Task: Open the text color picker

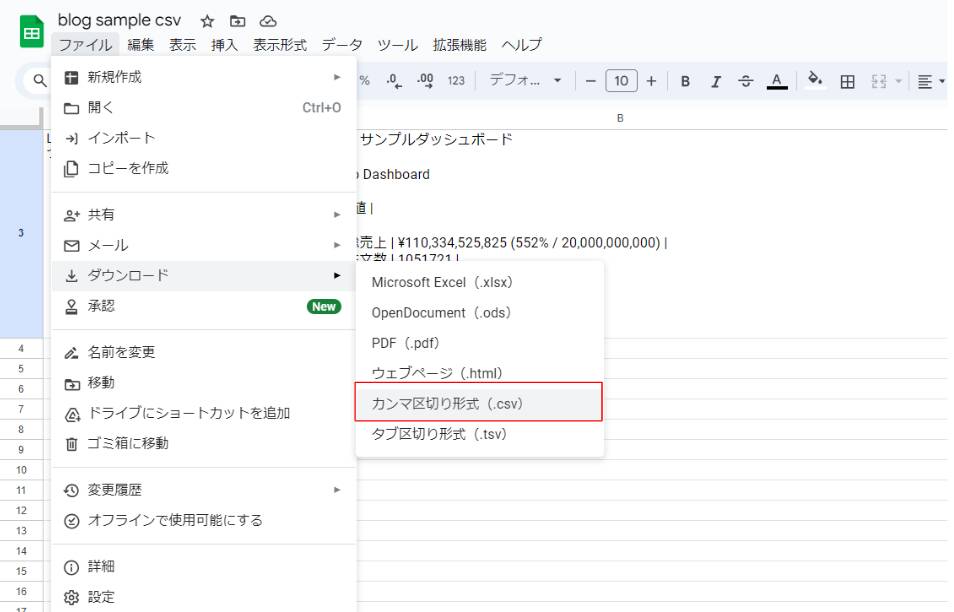Action: click(777, 81)
